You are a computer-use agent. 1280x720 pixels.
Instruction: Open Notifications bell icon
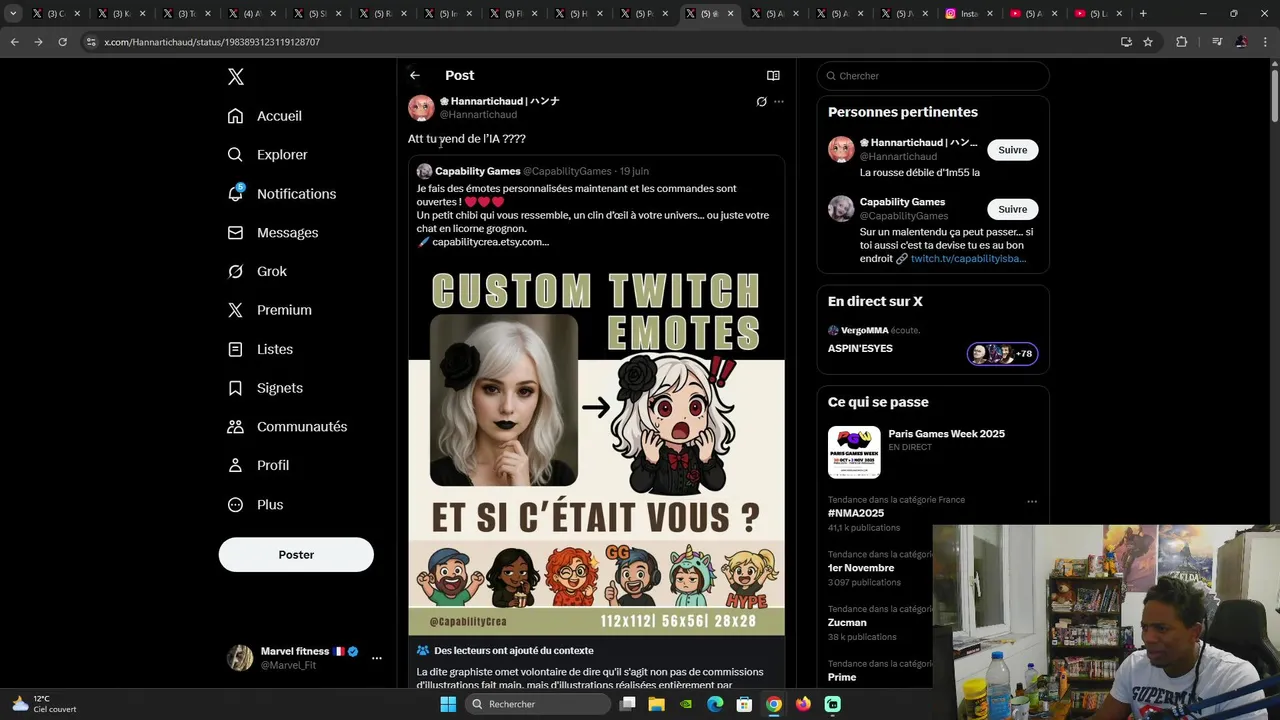(235, 194)
